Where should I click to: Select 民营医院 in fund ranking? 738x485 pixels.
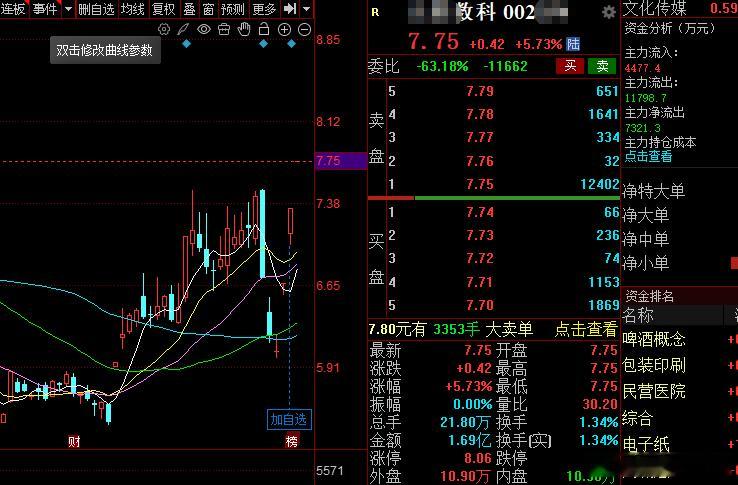(654, 391)
